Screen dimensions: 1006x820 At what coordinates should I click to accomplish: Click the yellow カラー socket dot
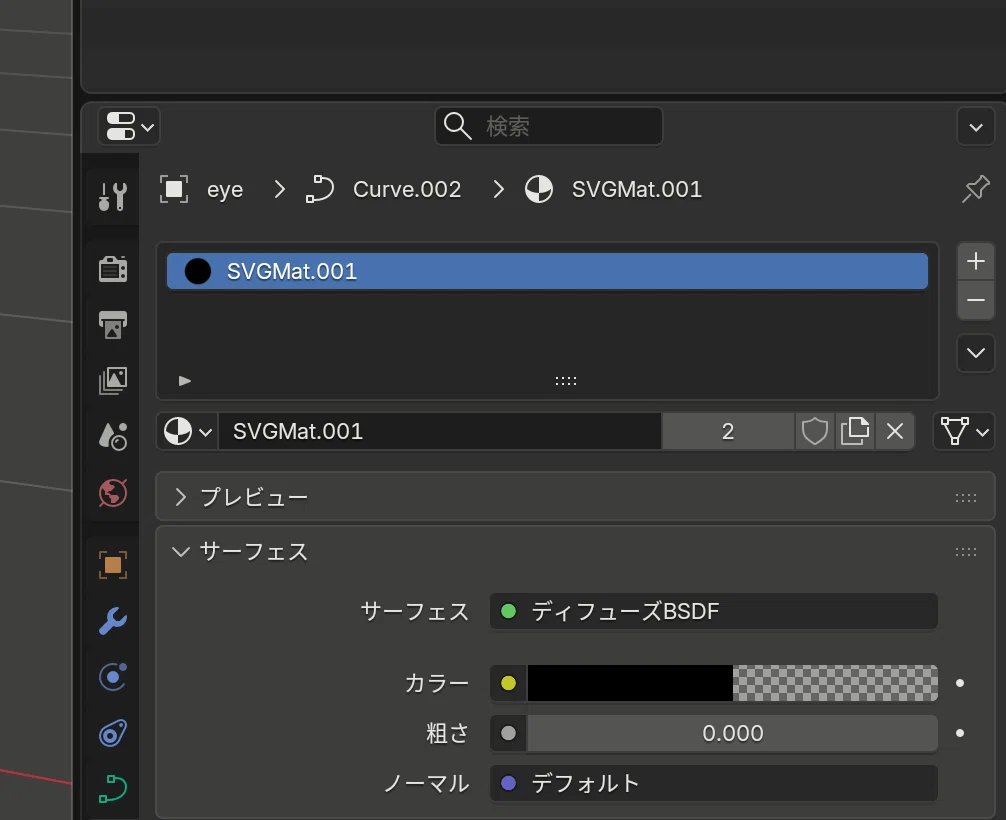click(x=508, y=683)
